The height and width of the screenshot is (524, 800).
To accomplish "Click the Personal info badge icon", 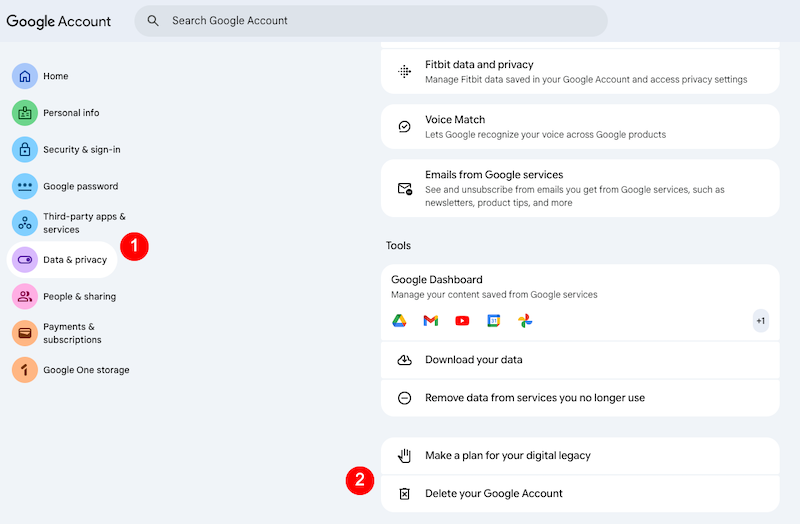I will pyautogui.click(x=24, y=113).
